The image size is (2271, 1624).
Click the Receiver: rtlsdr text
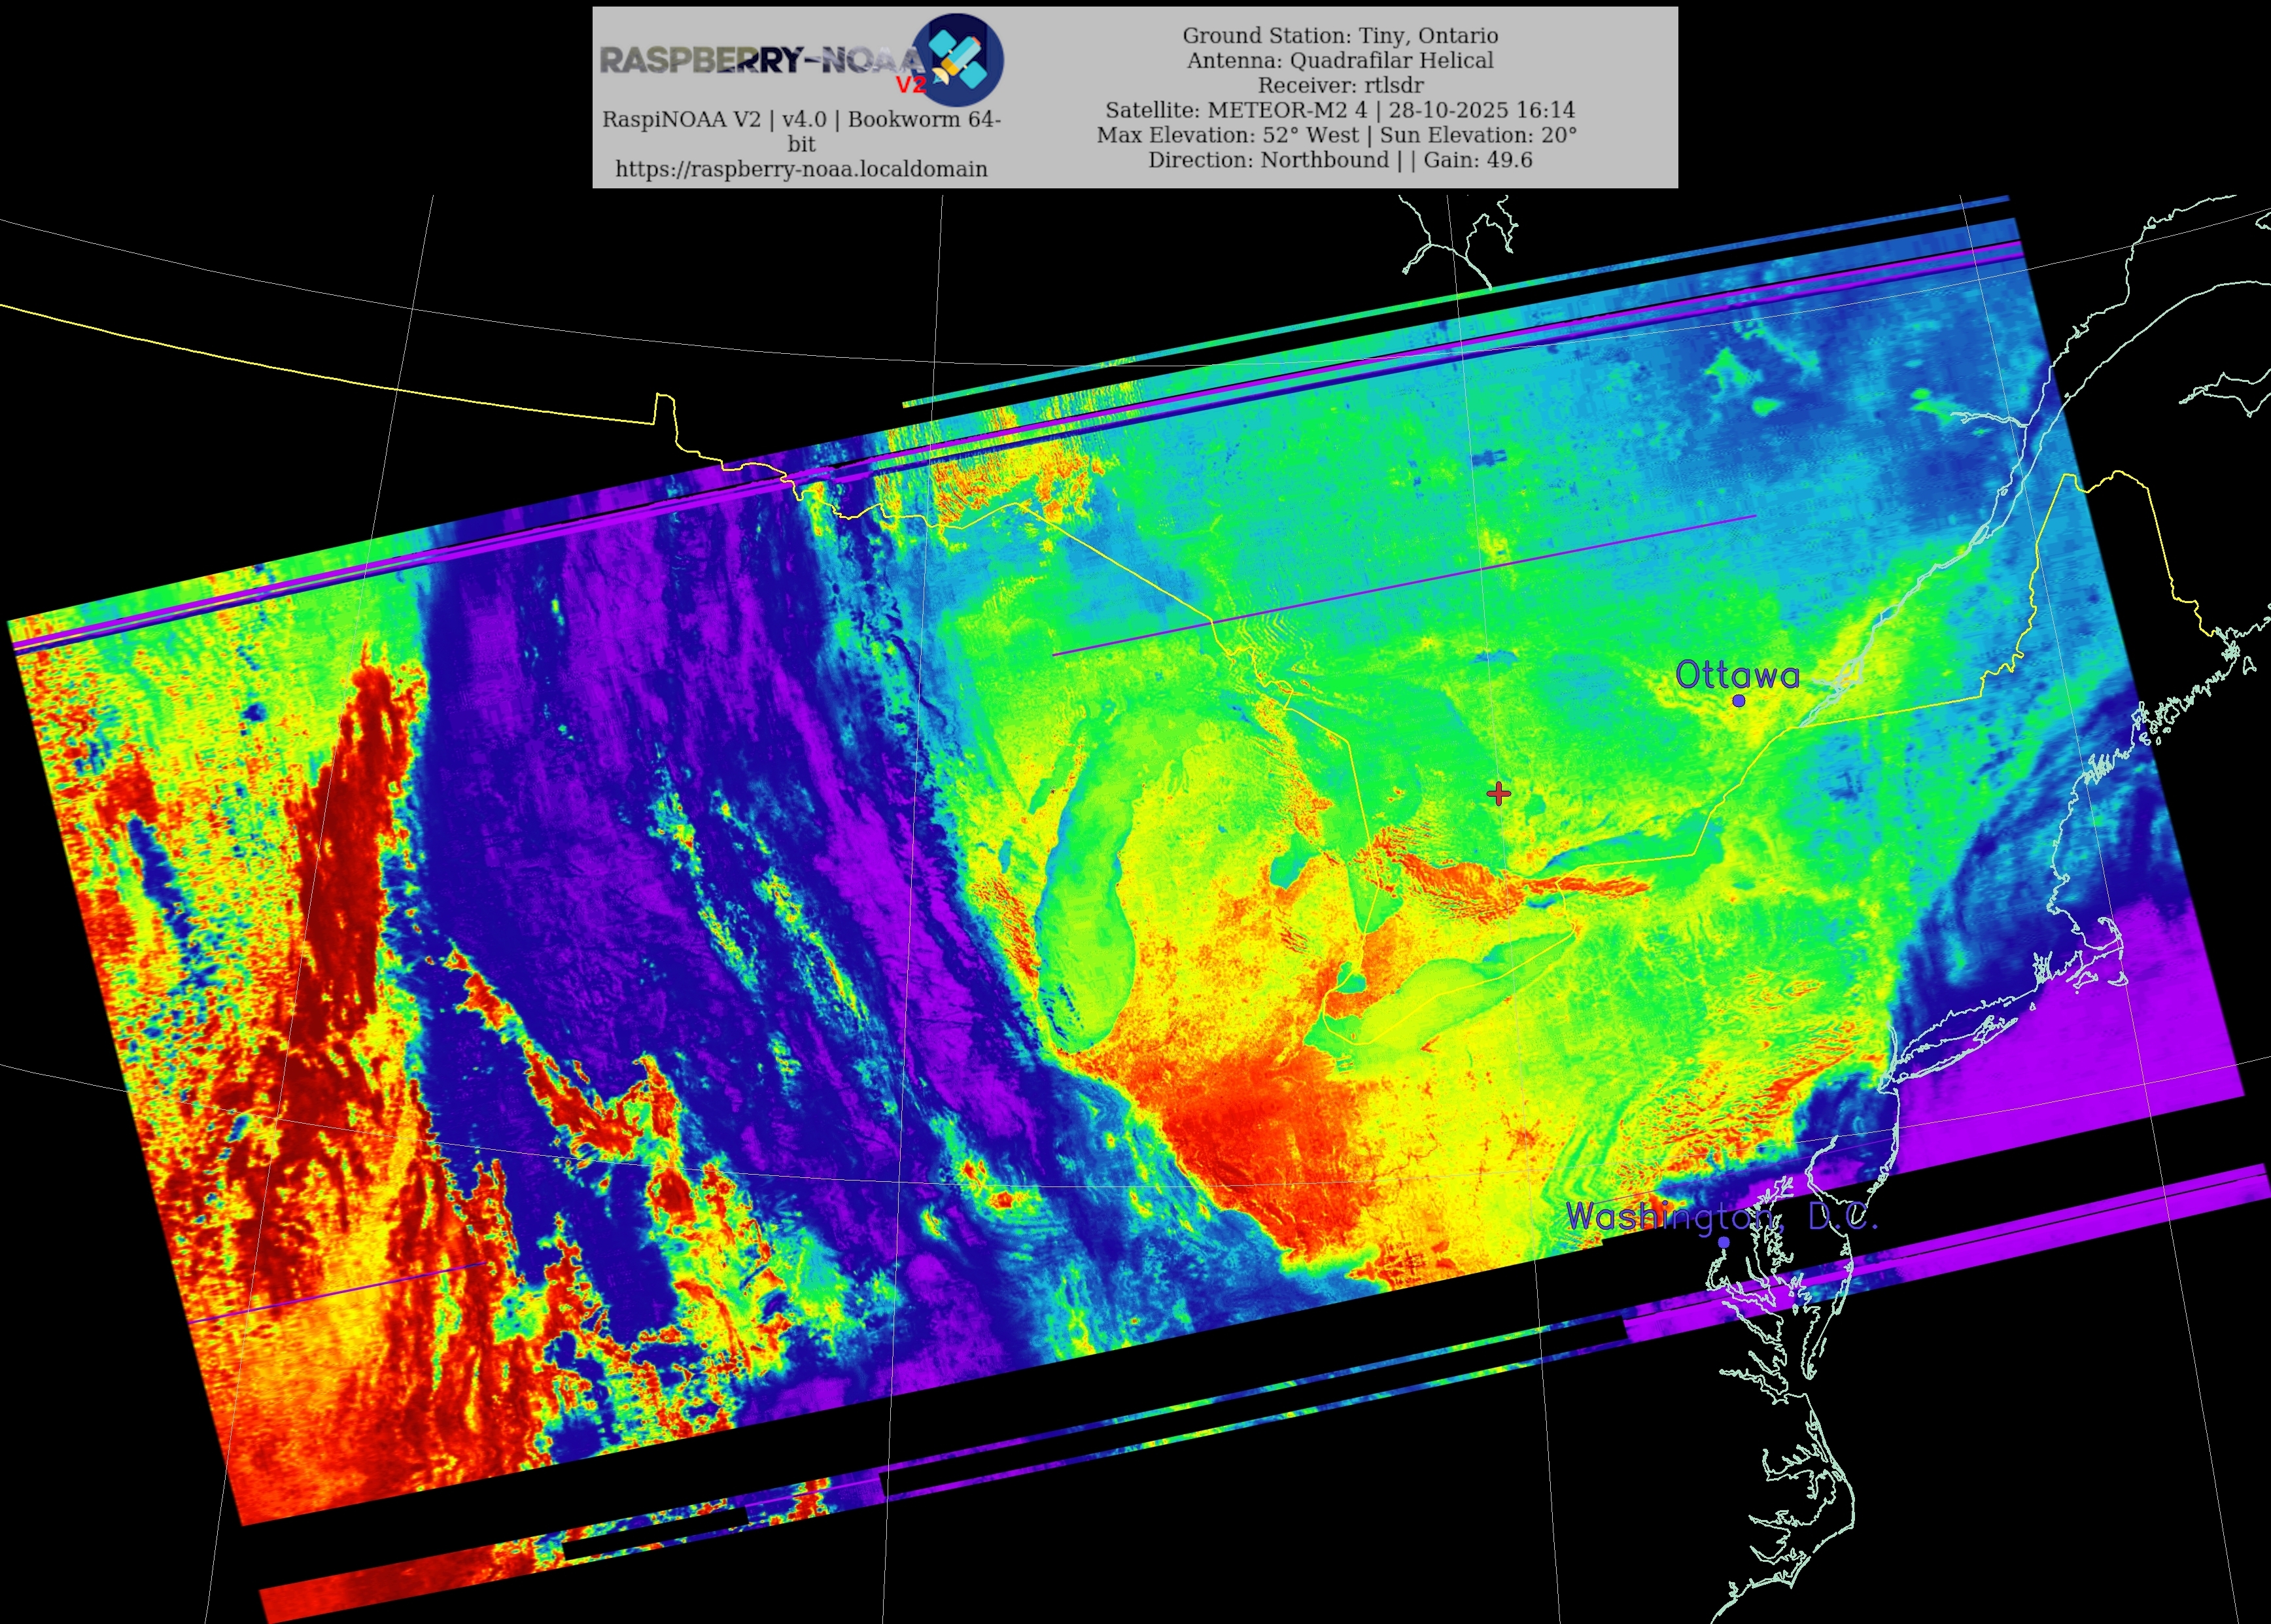[x=1340, y=85]
